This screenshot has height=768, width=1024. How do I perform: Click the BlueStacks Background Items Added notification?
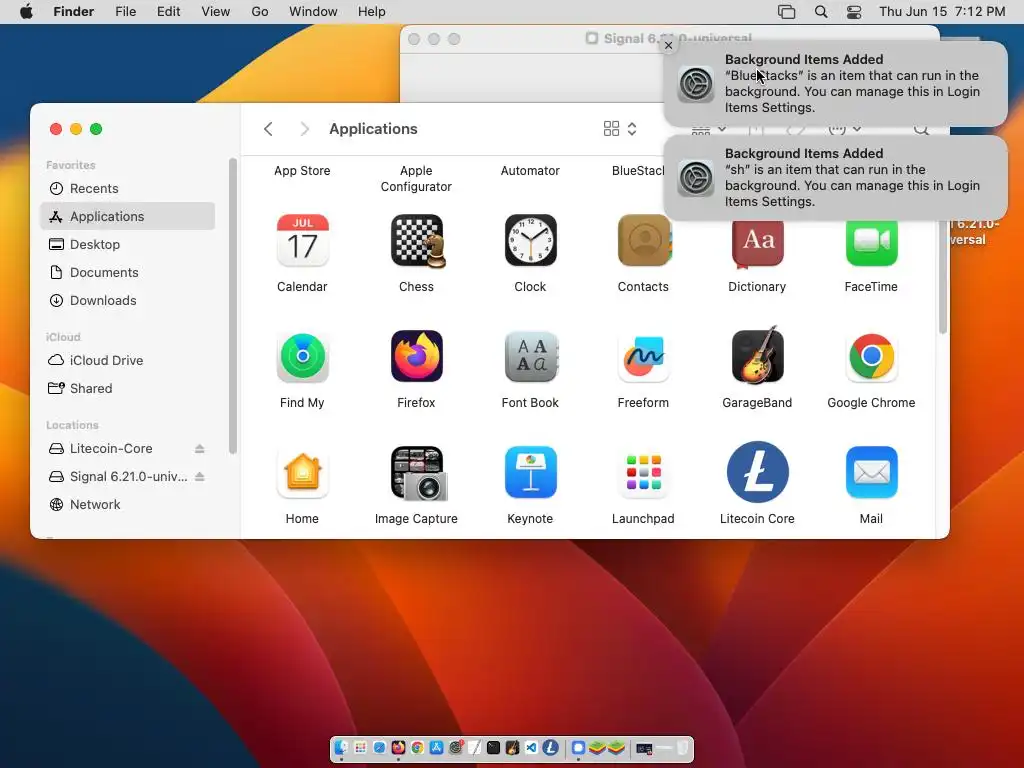point(836,84)
